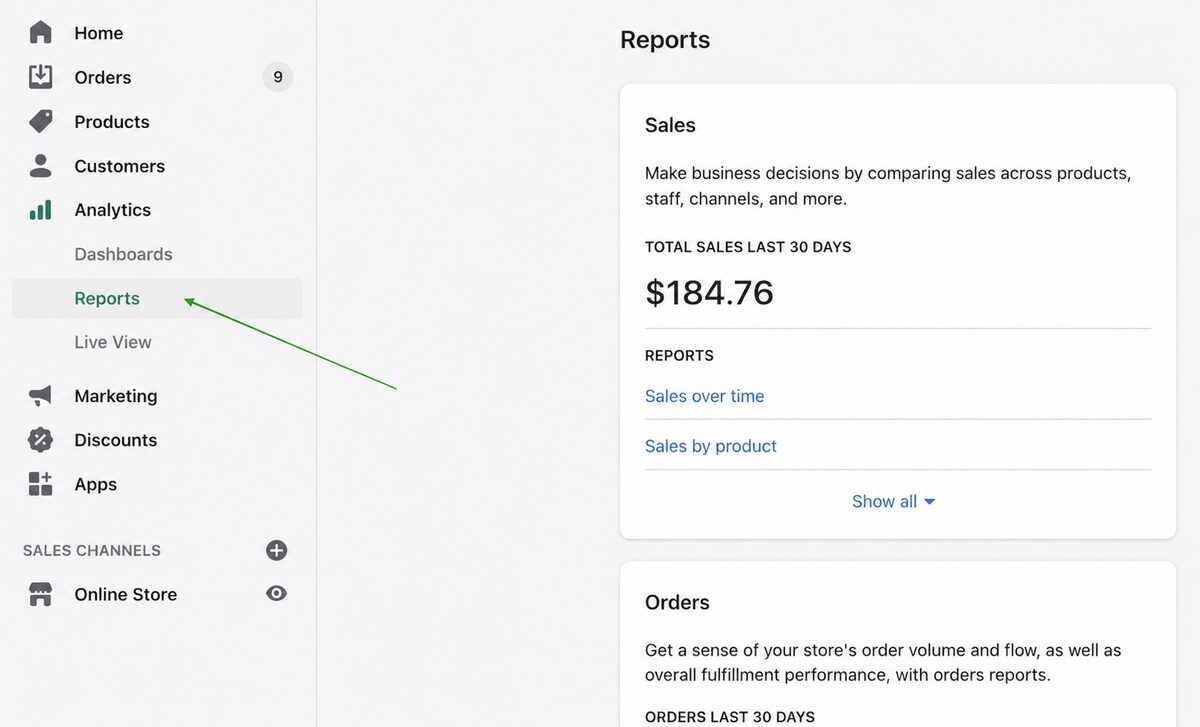Expand Show all sales reports
Viewport: 1200px width, 727px height.
tap(893, 502)
